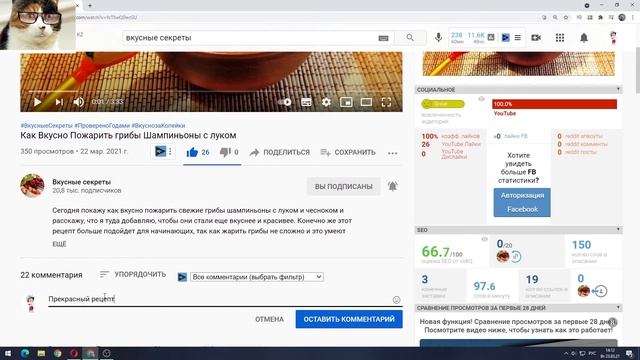
Task: Open Opera from taskbar
Action: [74, 353]
